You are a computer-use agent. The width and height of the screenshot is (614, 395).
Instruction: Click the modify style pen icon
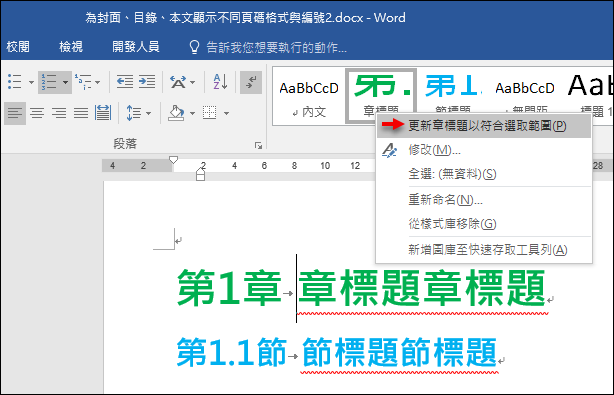389,150
